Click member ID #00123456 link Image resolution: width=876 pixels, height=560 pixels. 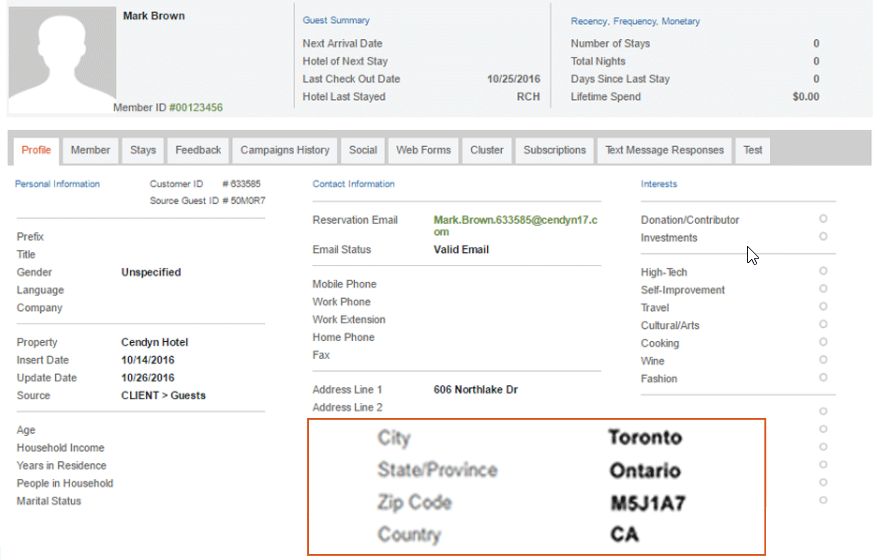click(x=196, y=107)
